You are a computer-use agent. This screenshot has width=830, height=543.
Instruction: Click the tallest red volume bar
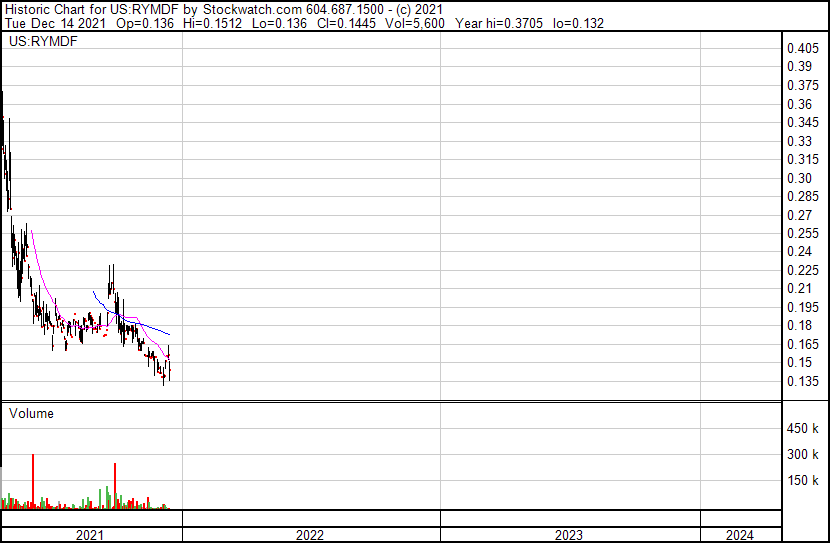[x=33, y=482]
